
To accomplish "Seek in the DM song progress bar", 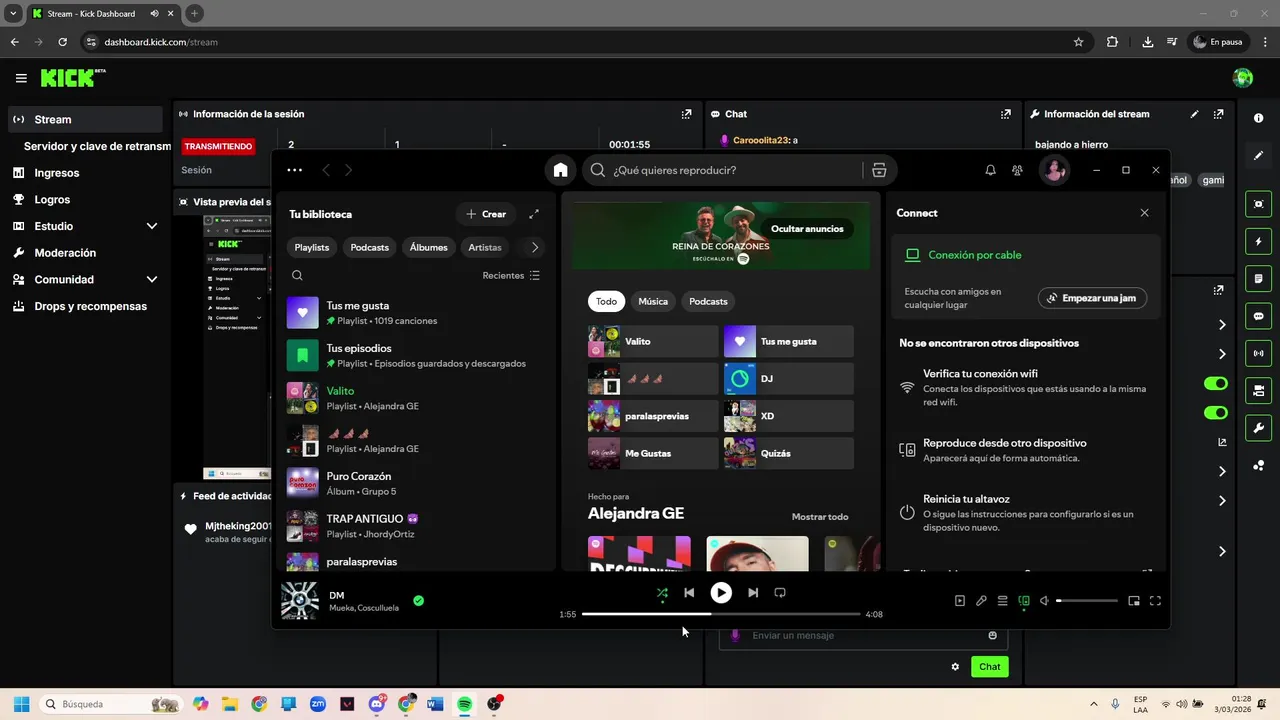I will click(x=721, y=614).
